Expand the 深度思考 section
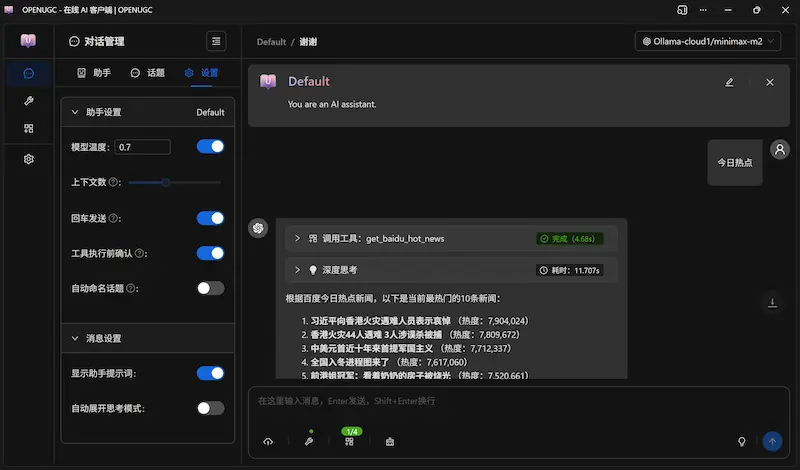The image size is (800, 470). [x=297, y=270]
